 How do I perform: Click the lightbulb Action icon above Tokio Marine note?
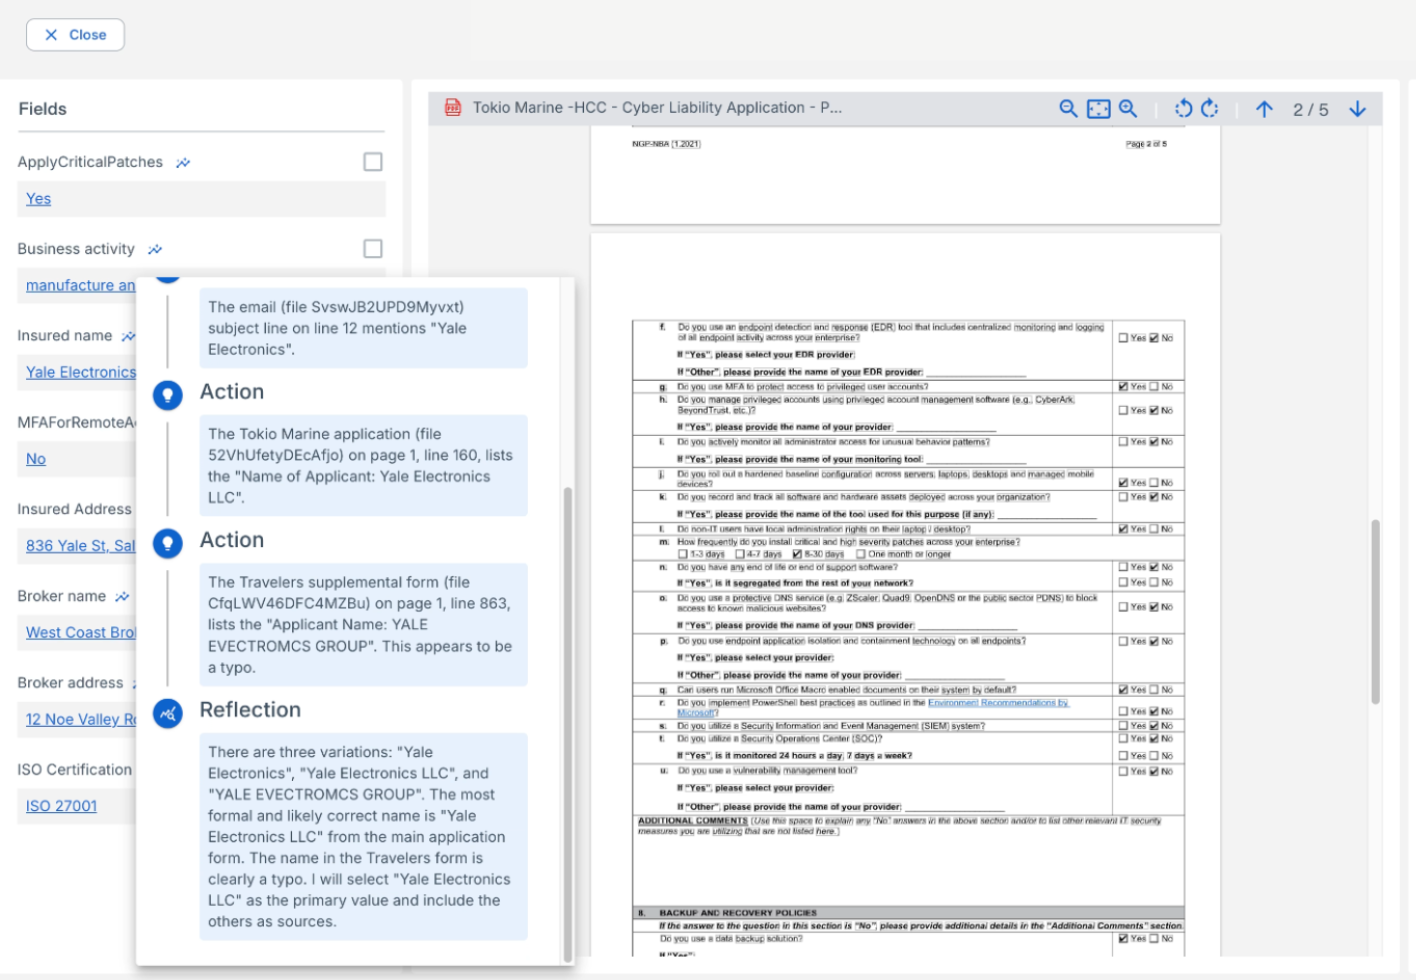168,395
